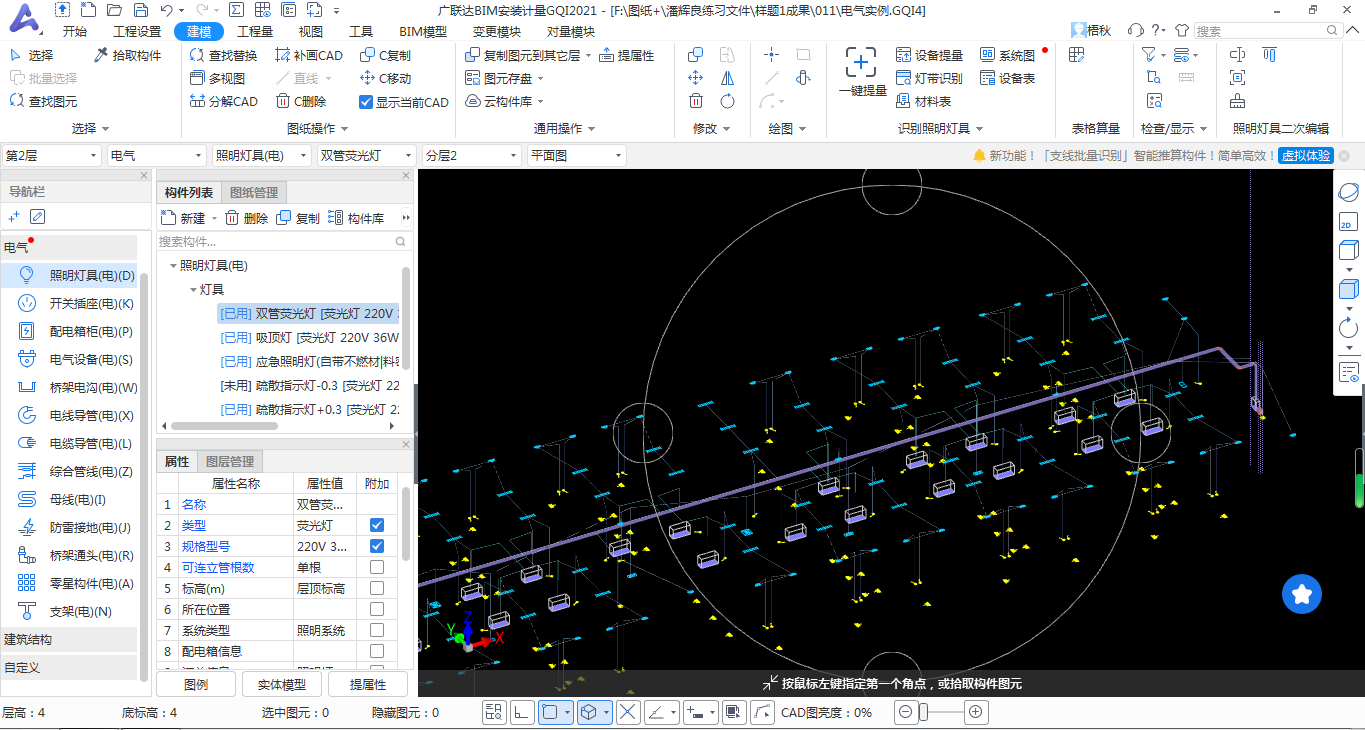
Task: Open the 电气 specialty dropdown
Action: (157, 155)
